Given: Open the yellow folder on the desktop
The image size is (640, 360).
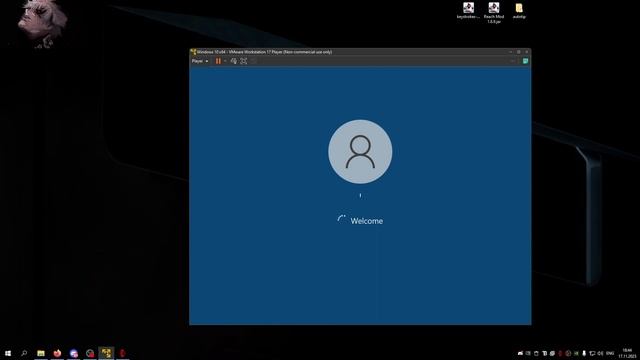Looking at the screenshot, I should [519, 10].
